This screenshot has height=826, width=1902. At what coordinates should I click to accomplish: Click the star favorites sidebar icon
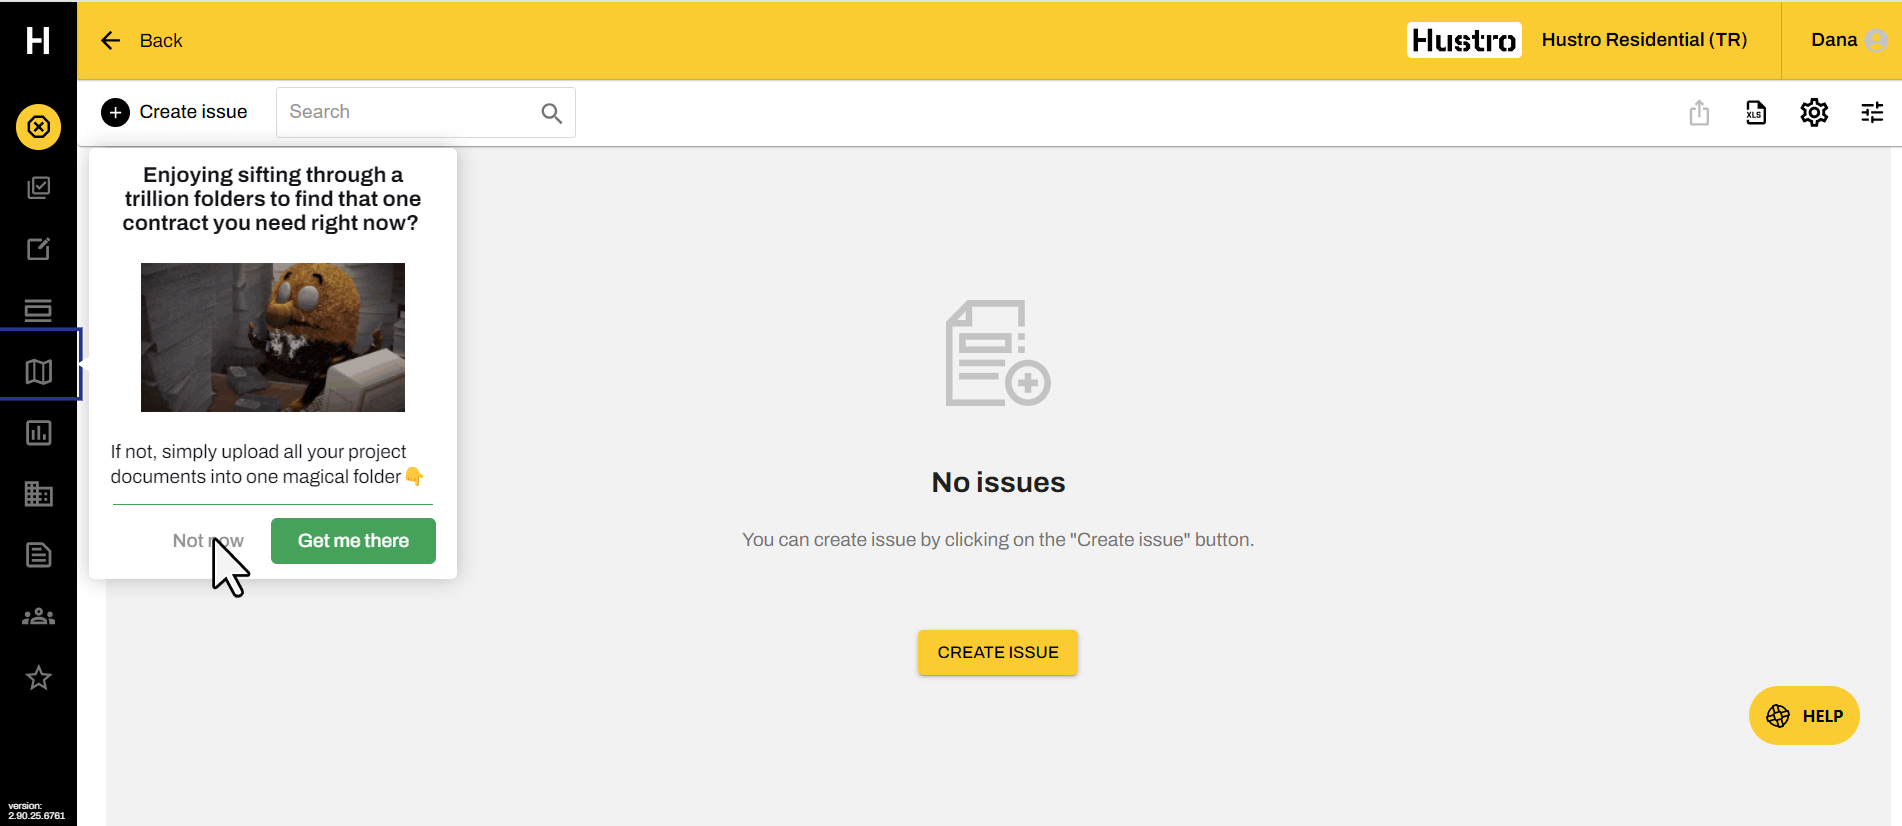tap(38, 678)
